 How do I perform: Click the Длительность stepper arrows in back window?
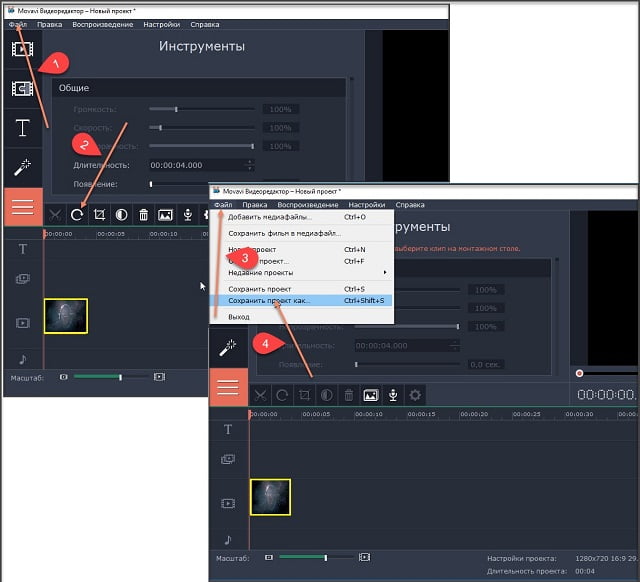pyautogui.click(x=251, y=165)
